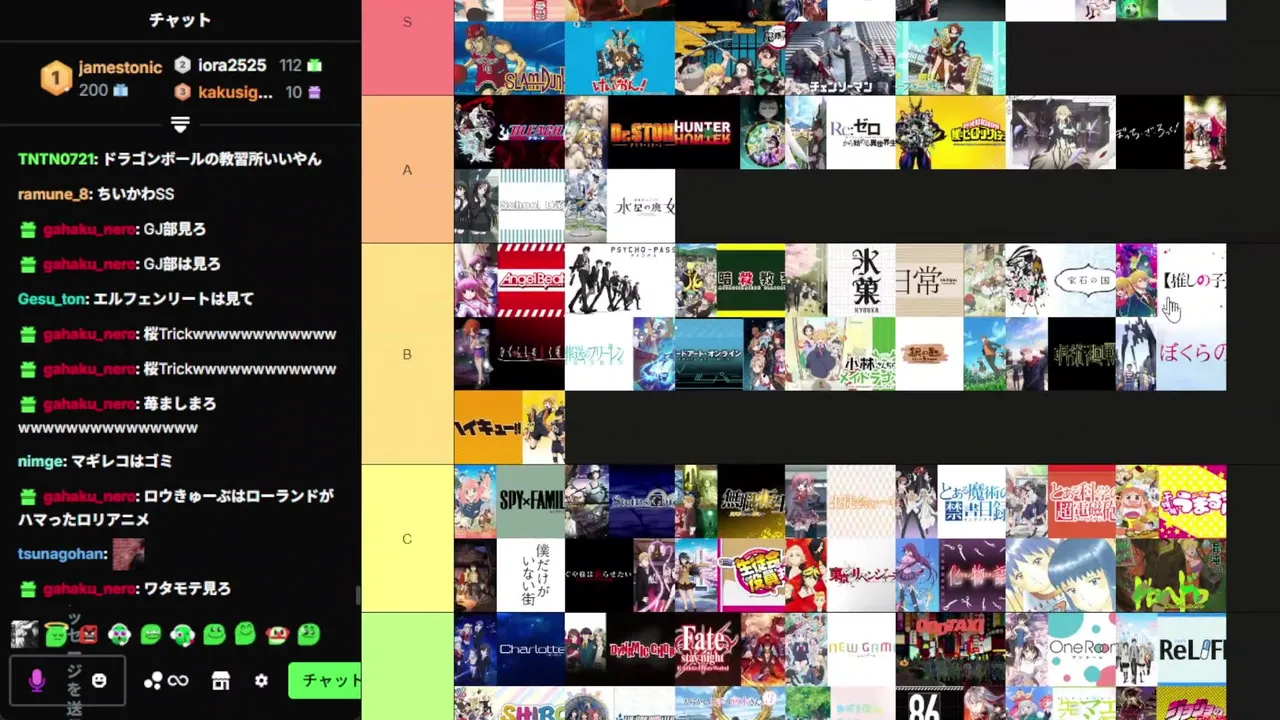This screenshot has width=1280, height=720.
Task: Select the BLEACH thumbnail in A tier
Action: (510, 132)
